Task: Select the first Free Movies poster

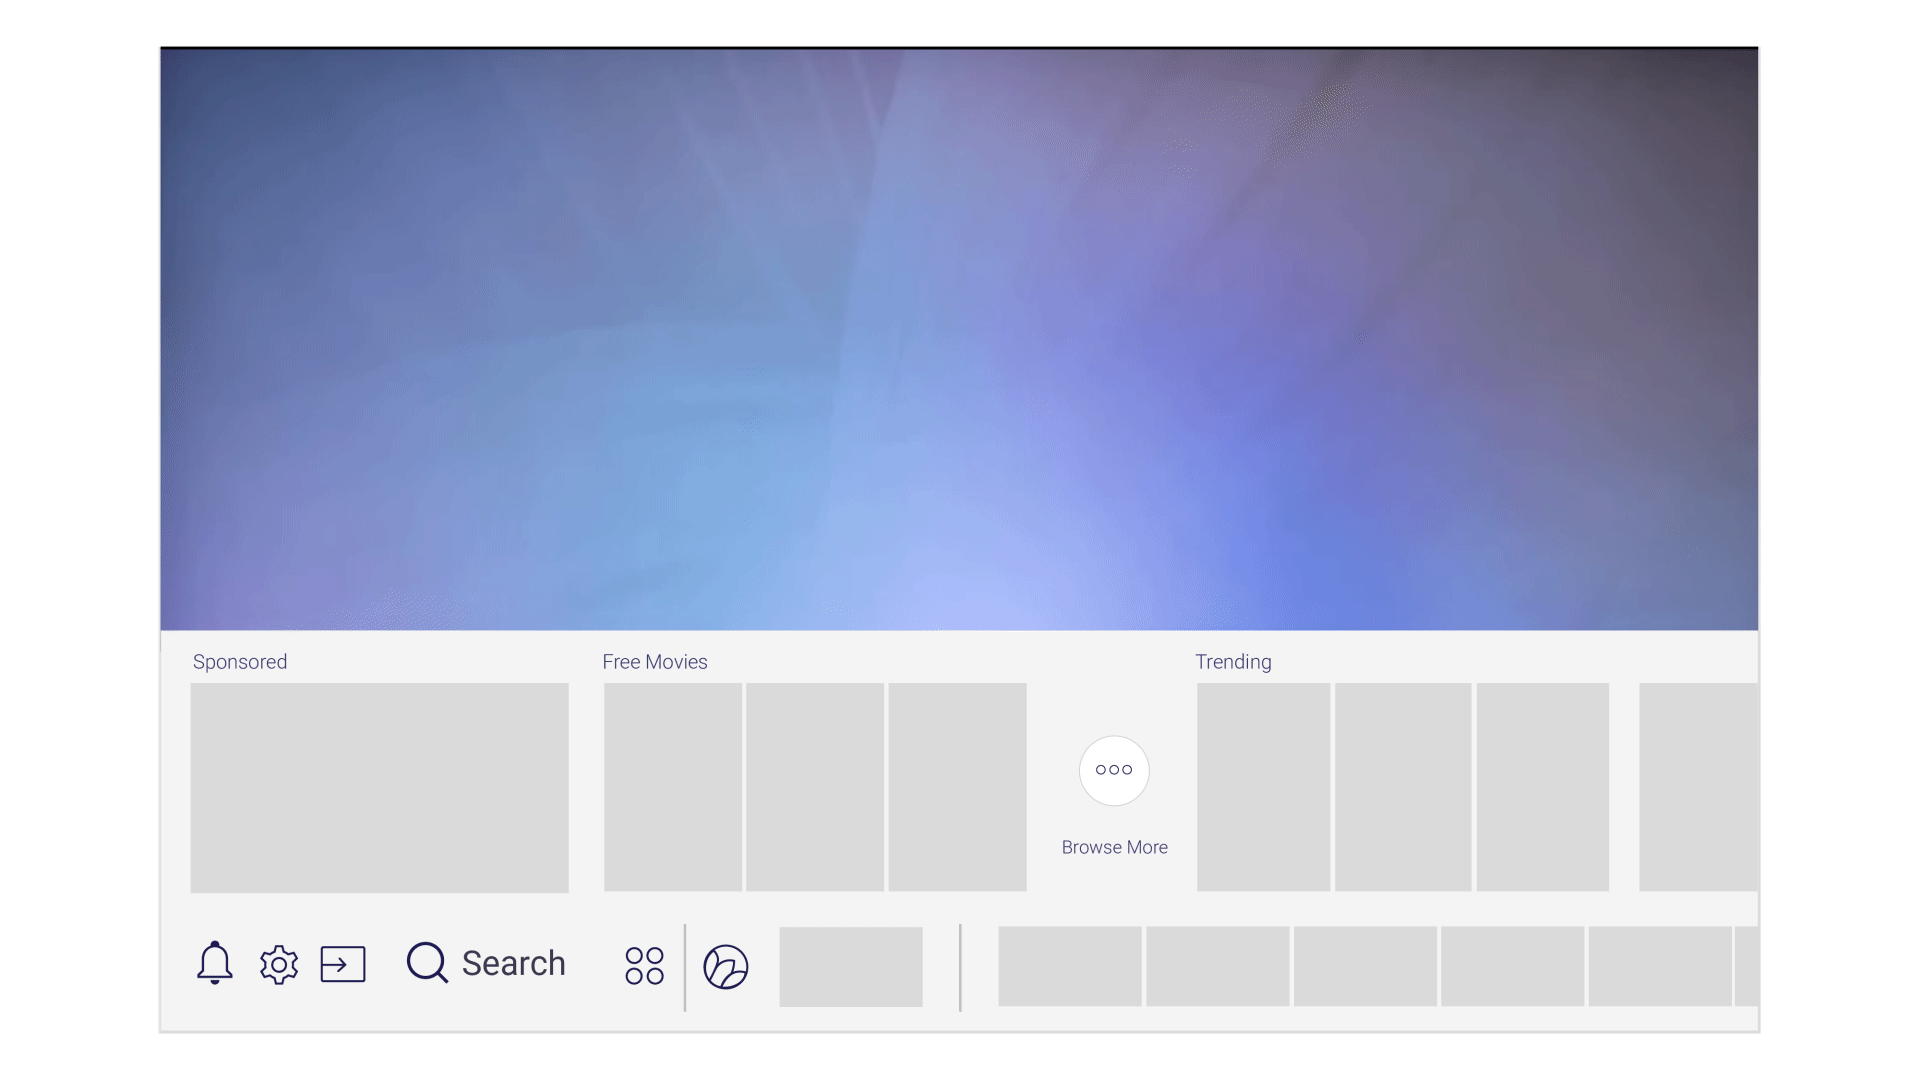Action: click(673, 787)
